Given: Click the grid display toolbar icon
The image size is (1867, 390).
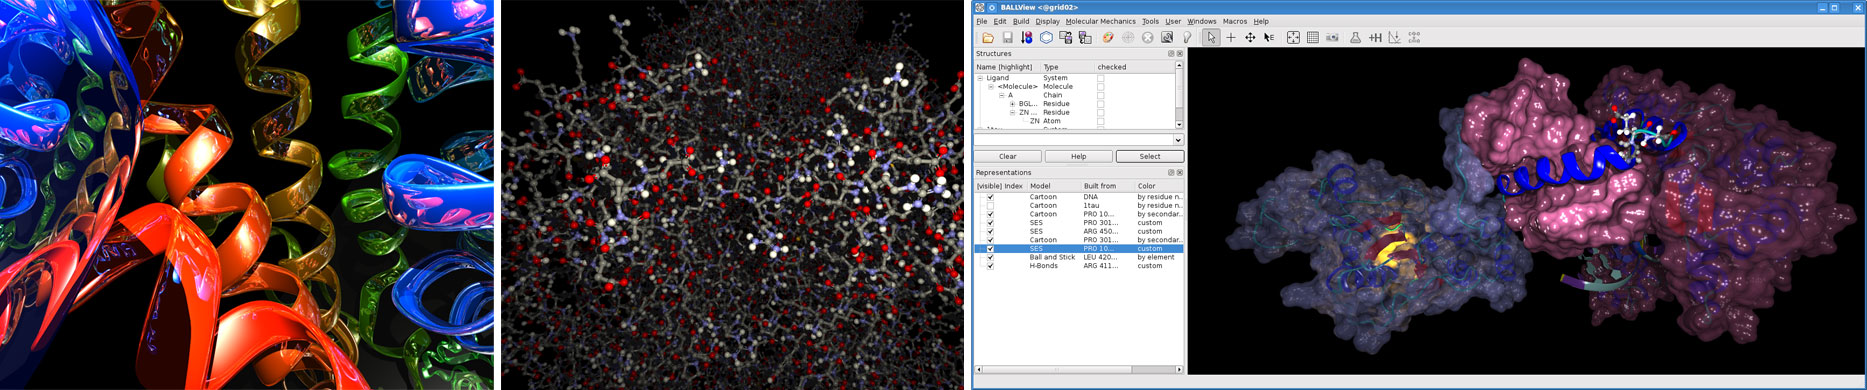Looking at the screenshot, I should (x=1312, y=38).
